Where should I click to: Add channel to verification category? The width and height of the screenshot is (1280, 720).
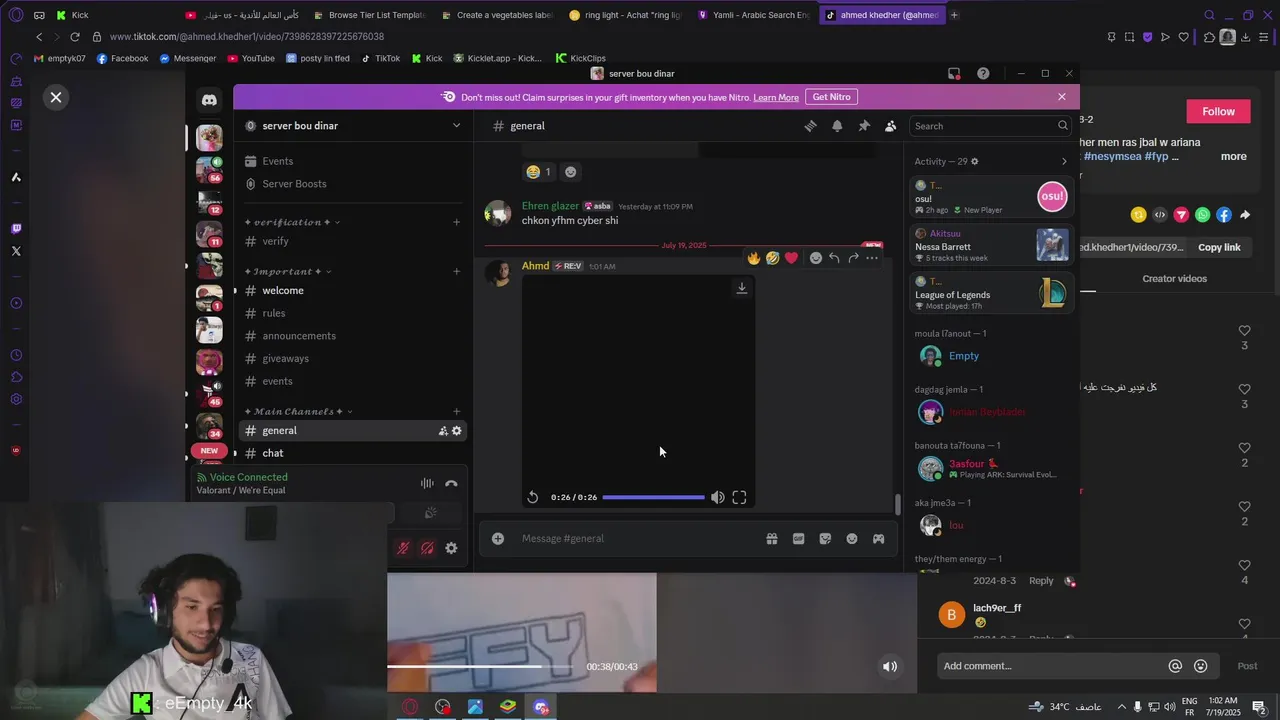(457, 222)
